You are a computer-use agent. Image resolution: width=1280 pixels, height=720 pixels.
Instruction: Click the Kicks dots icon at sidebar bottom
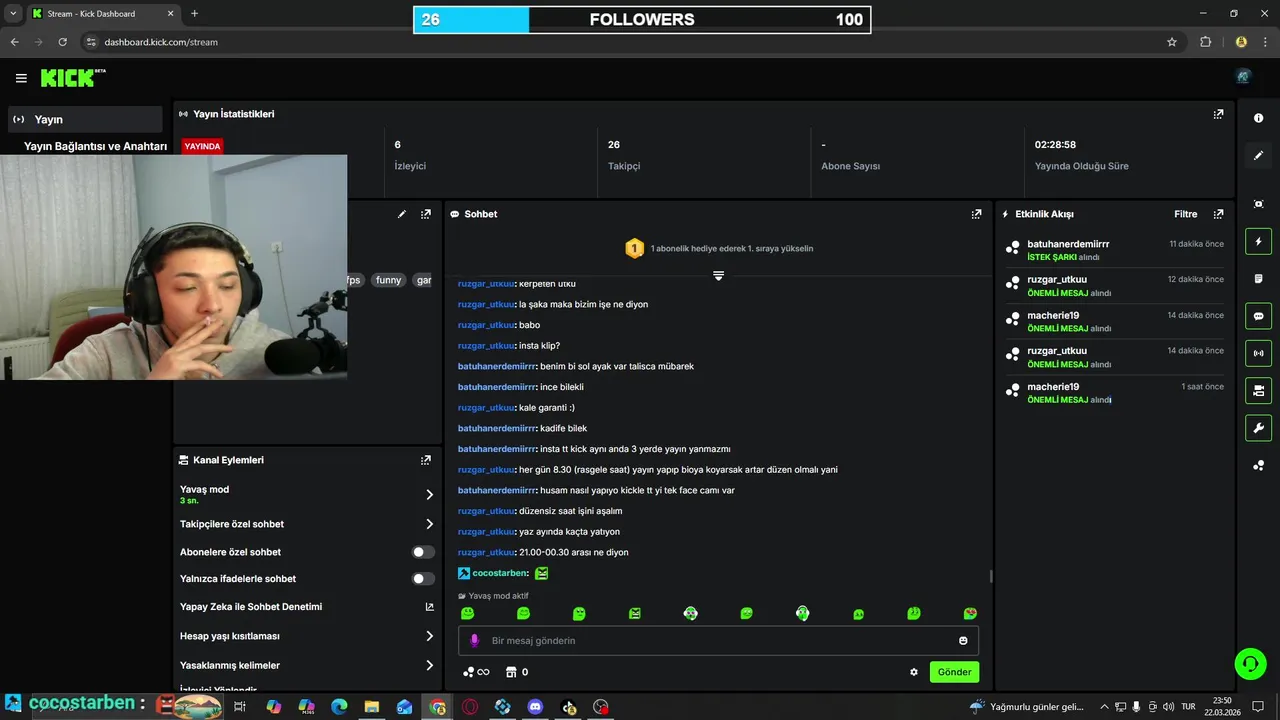tap(1258, 466)
